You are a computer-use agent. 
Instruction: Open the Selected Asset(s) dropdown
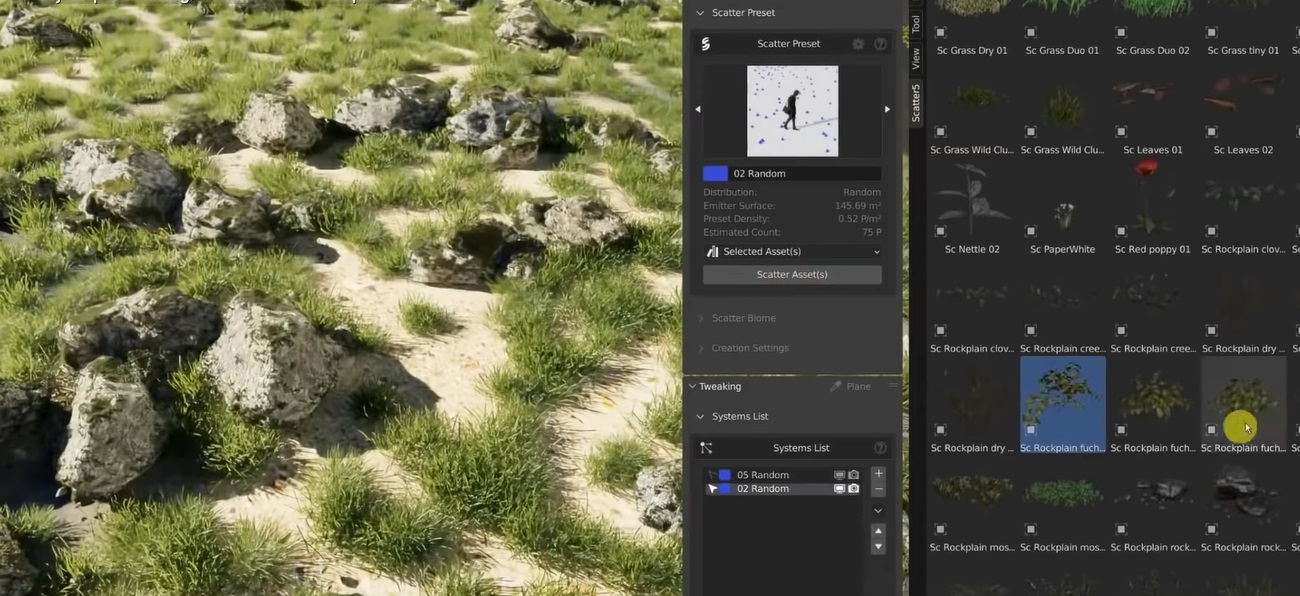click(792, 252)
